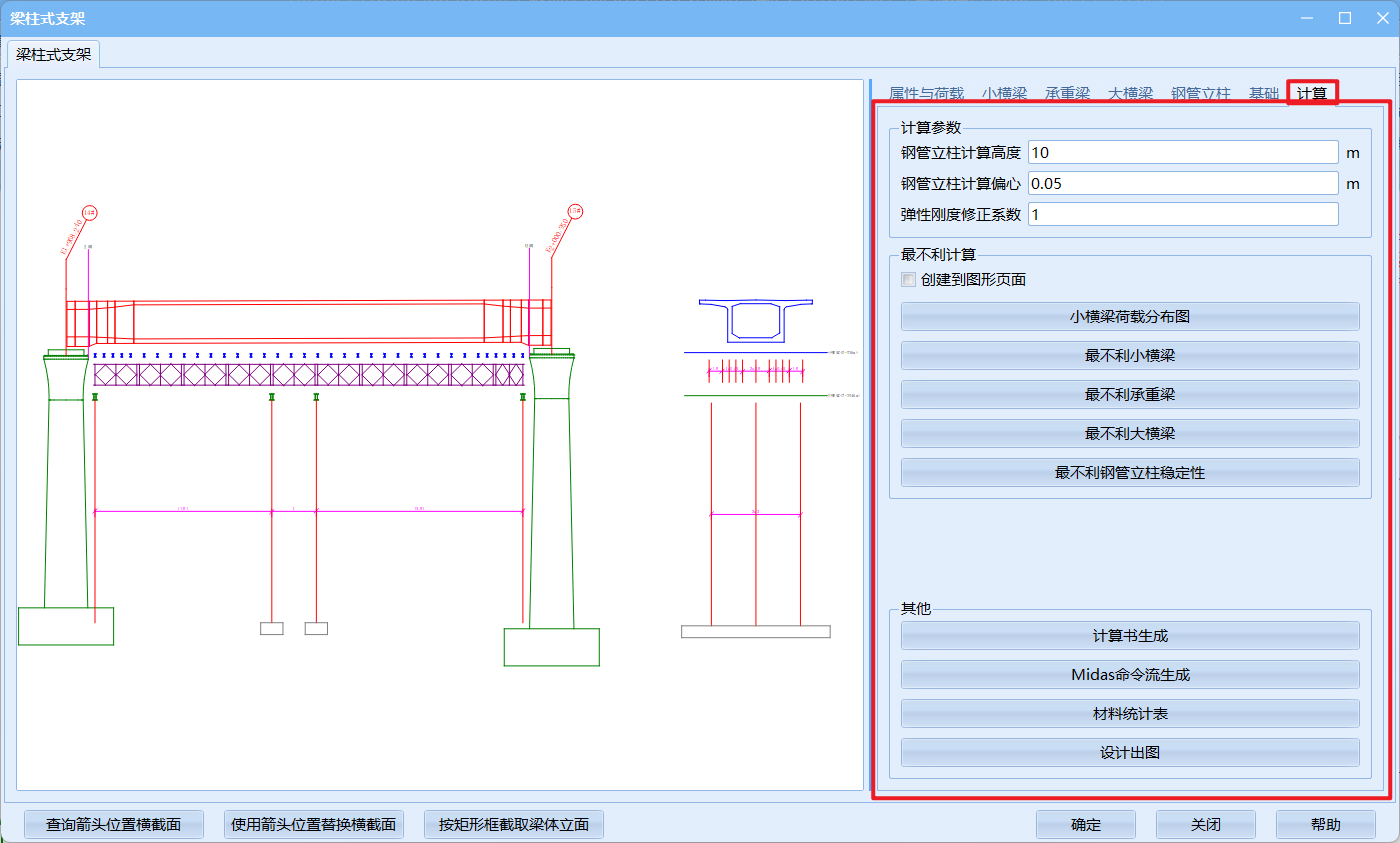Click the Midas命令流生成 button
Image resolution: width=1400 pixels, height=843 pixels.
pos(1130,675)
